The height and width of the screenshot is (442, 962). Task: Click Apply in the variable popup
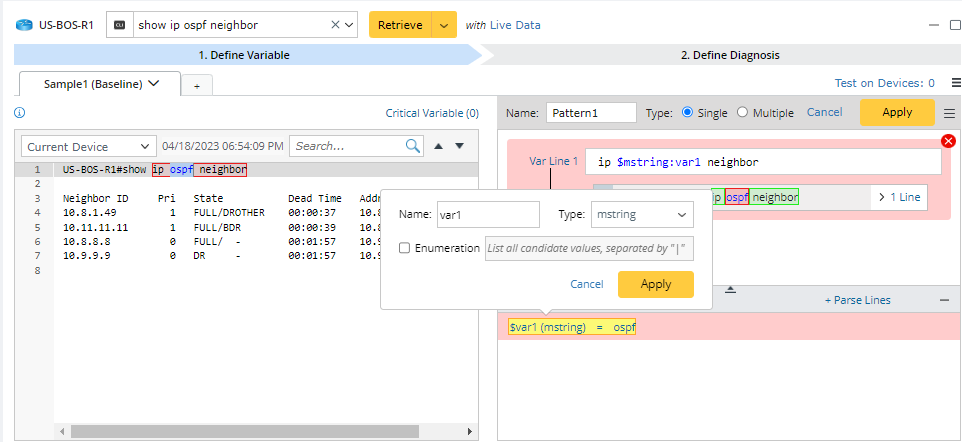tap(655, 284)
